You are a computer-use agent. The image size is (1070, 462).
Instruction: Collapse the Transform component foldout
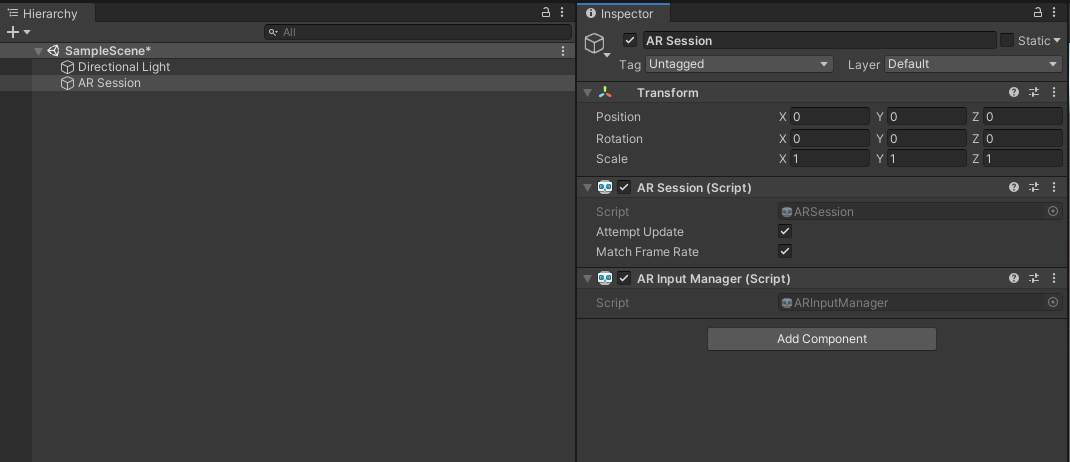[588, 92]
